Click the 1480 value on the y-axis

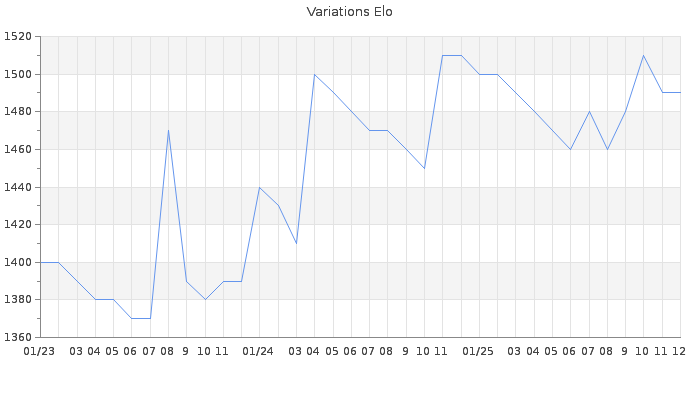tap(18, 112)
